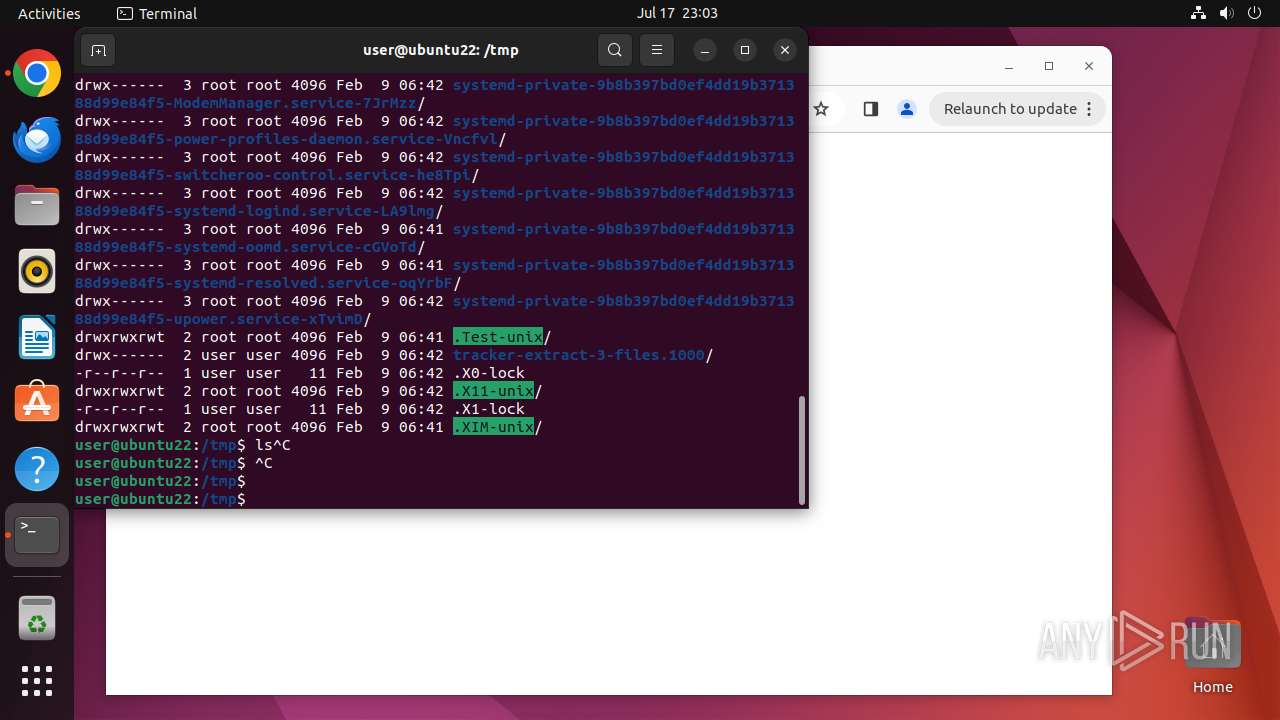1280x720 pixels.
Task: Select the .X1-lock file name
Action: [489, 409]
